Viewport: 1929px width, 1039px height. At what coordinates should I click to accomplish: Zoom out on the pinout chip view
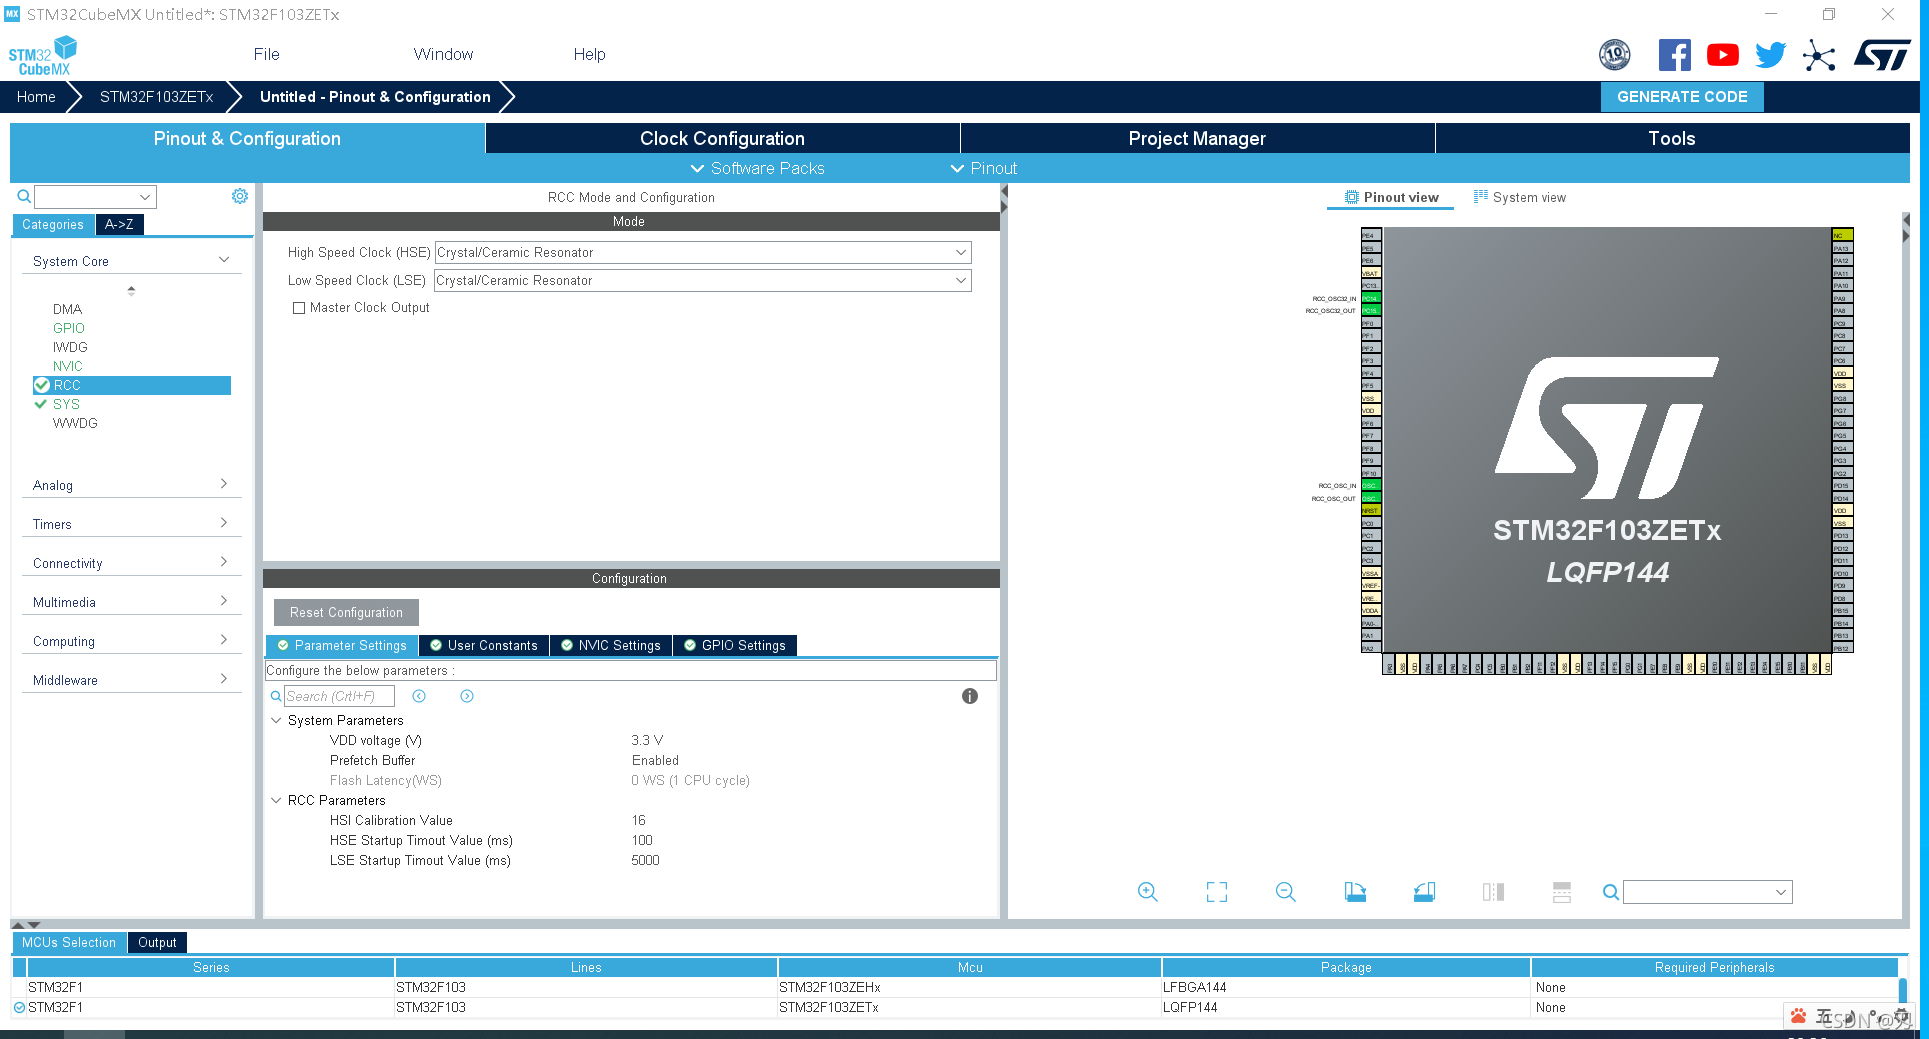pos(1286,892)
